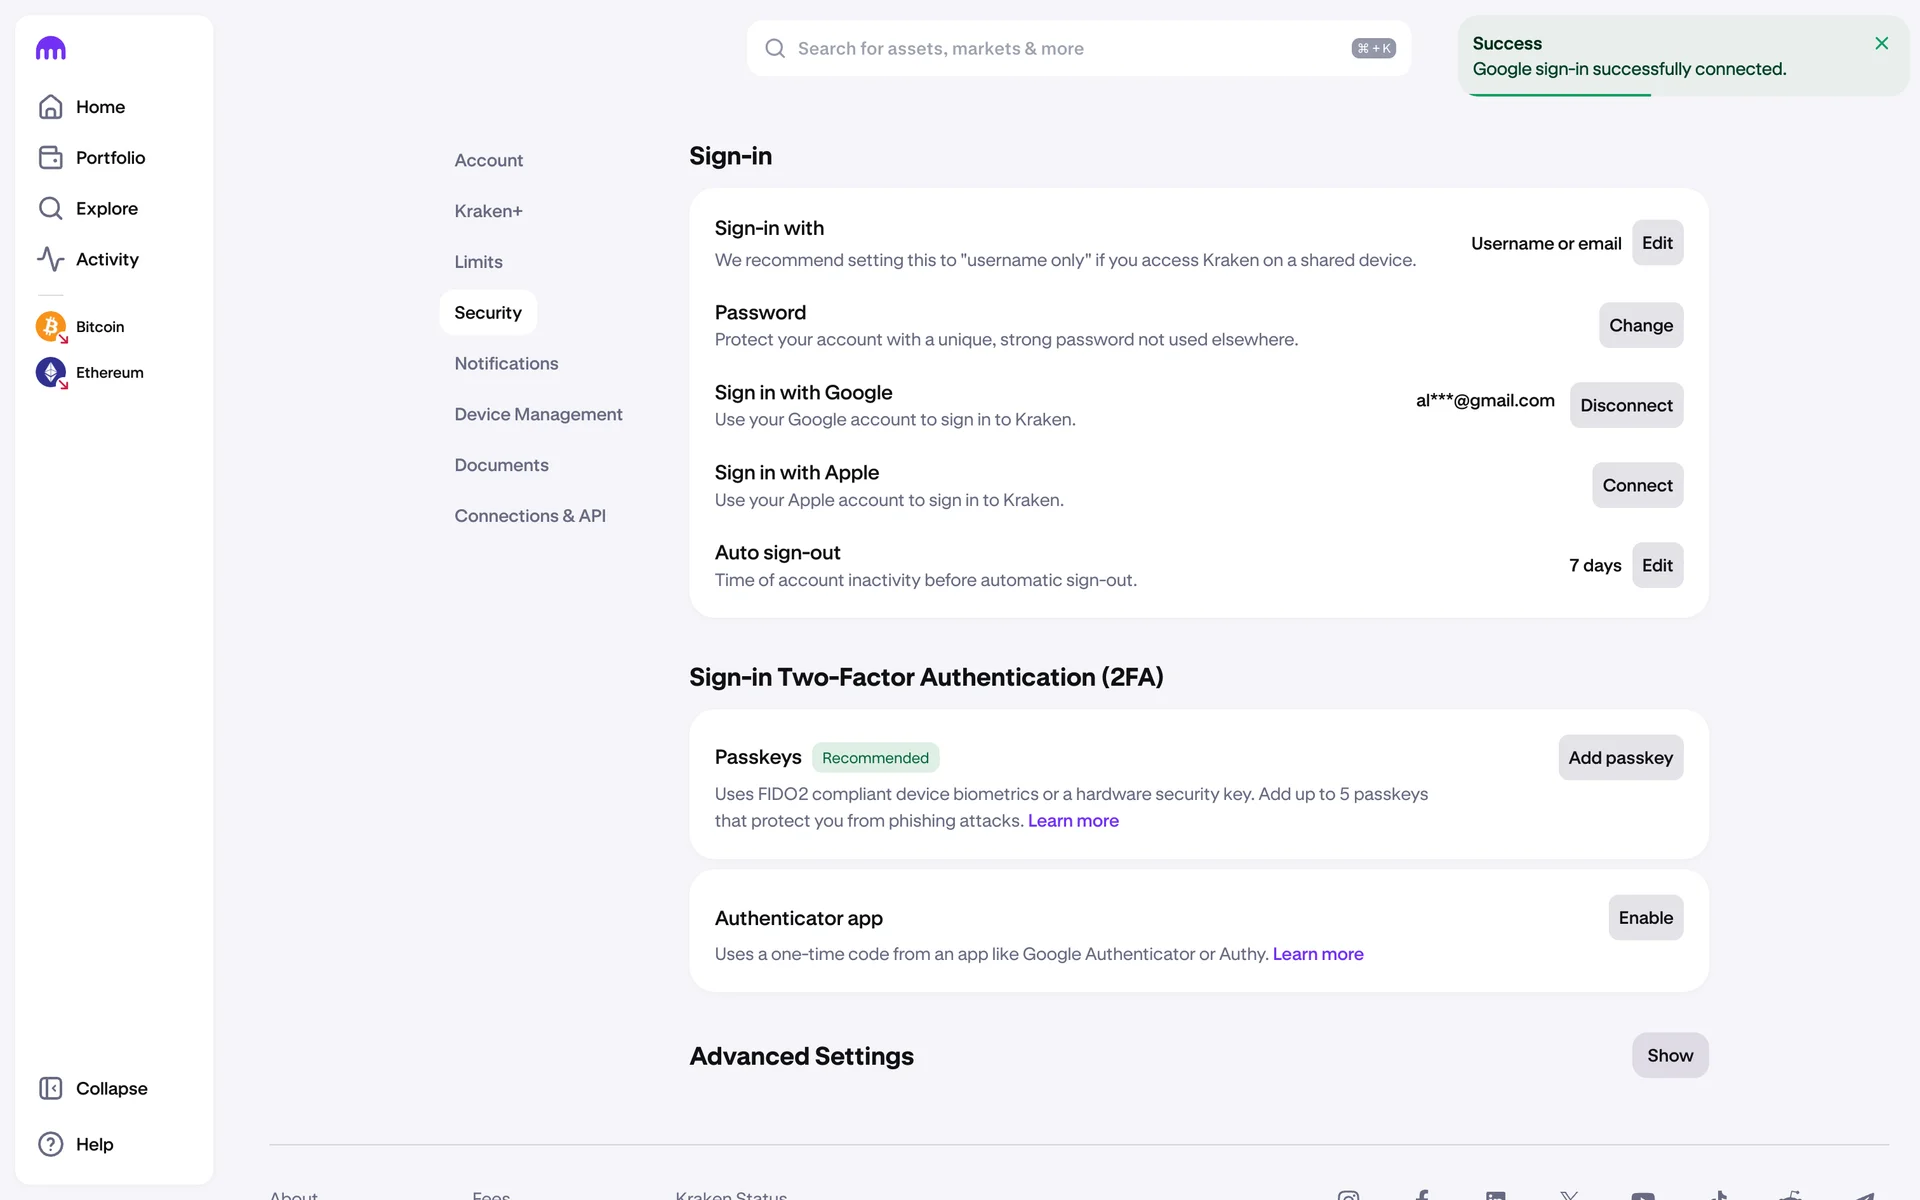1920x1200 pixels.
Task: Select the Bitcoin coin icon
Action: (x=51, y=327)
